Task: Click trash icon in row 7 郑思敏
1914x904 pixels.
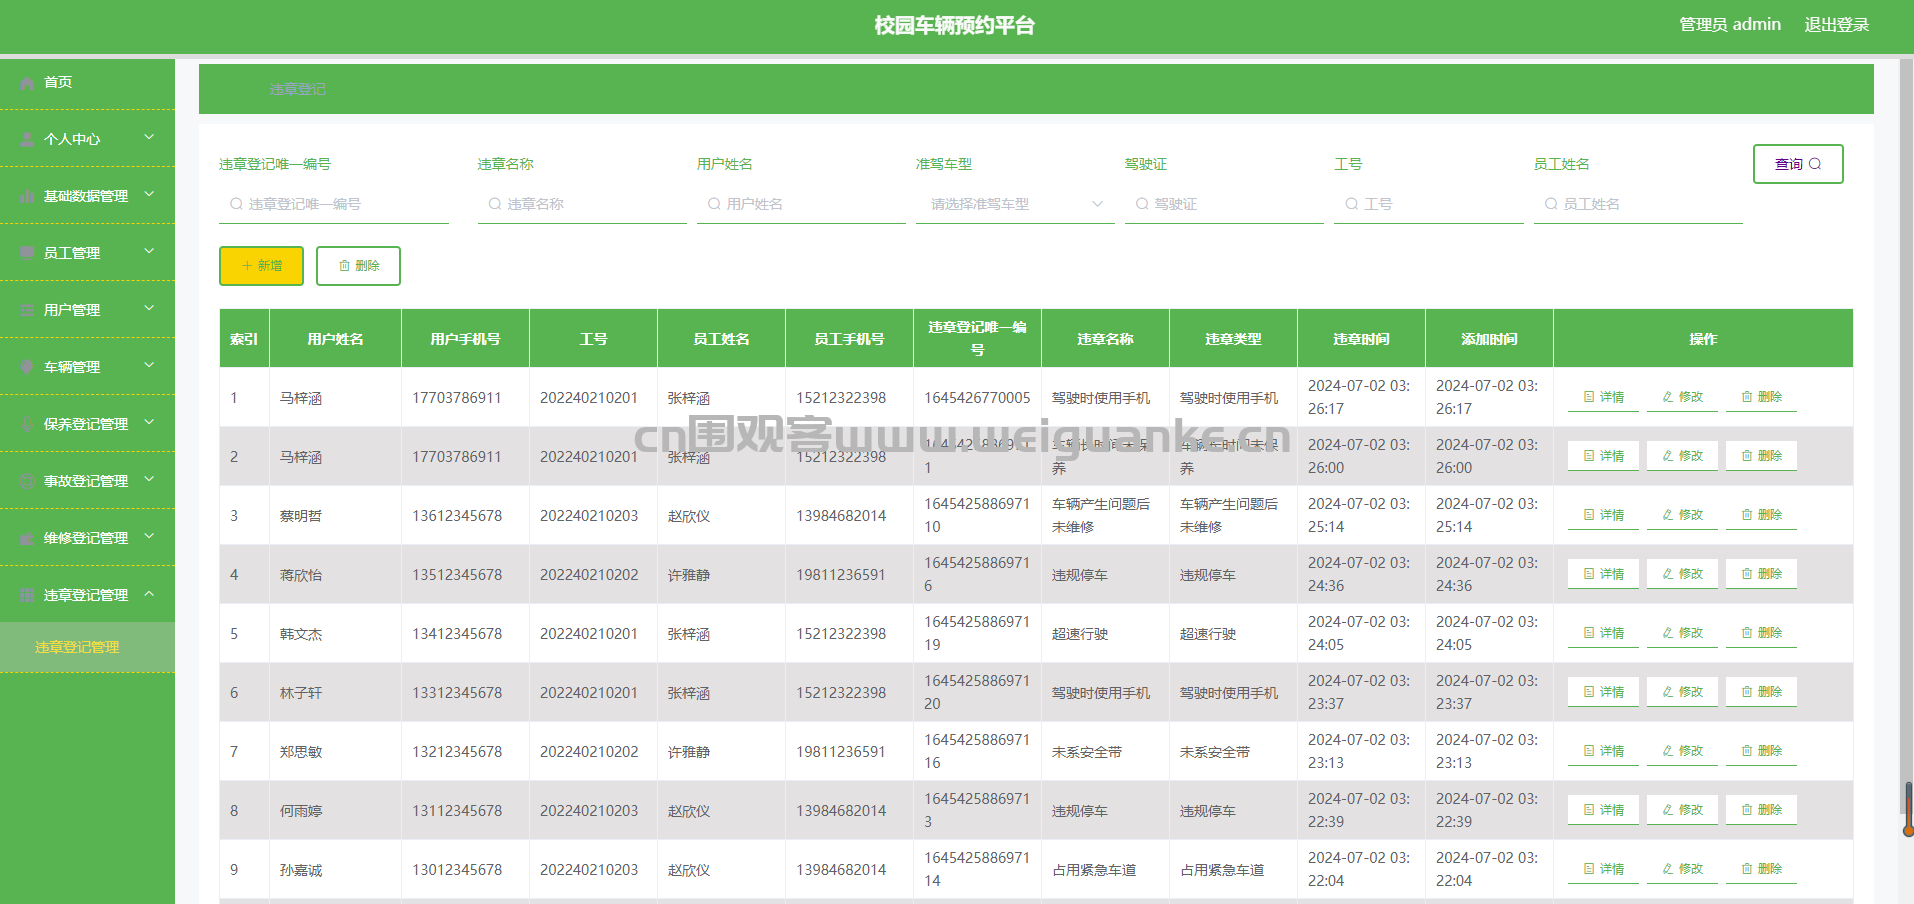Action: point(1747,751)
